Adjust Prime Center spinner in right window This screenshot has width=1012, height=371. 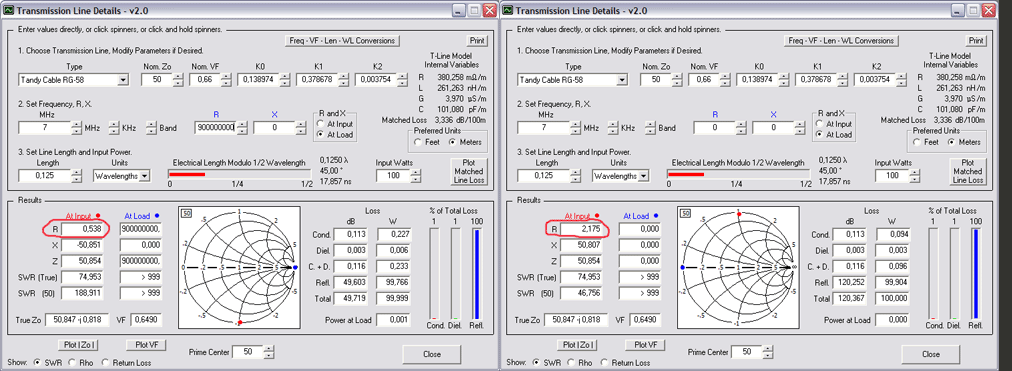pos(768,352)
